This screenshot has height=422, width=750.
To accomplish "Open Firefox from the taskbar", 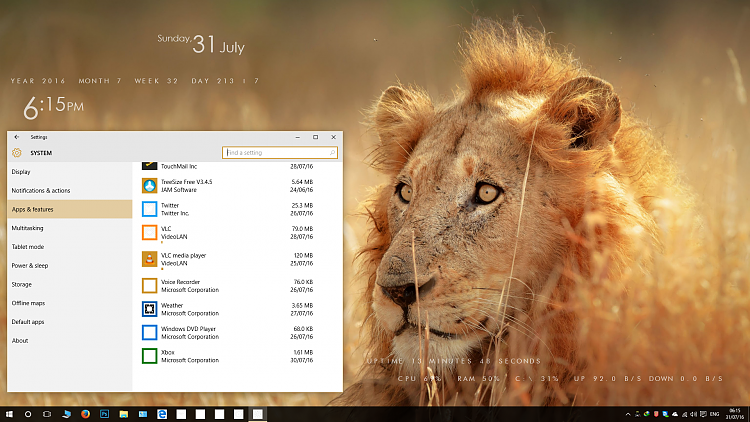I will 85,413.
